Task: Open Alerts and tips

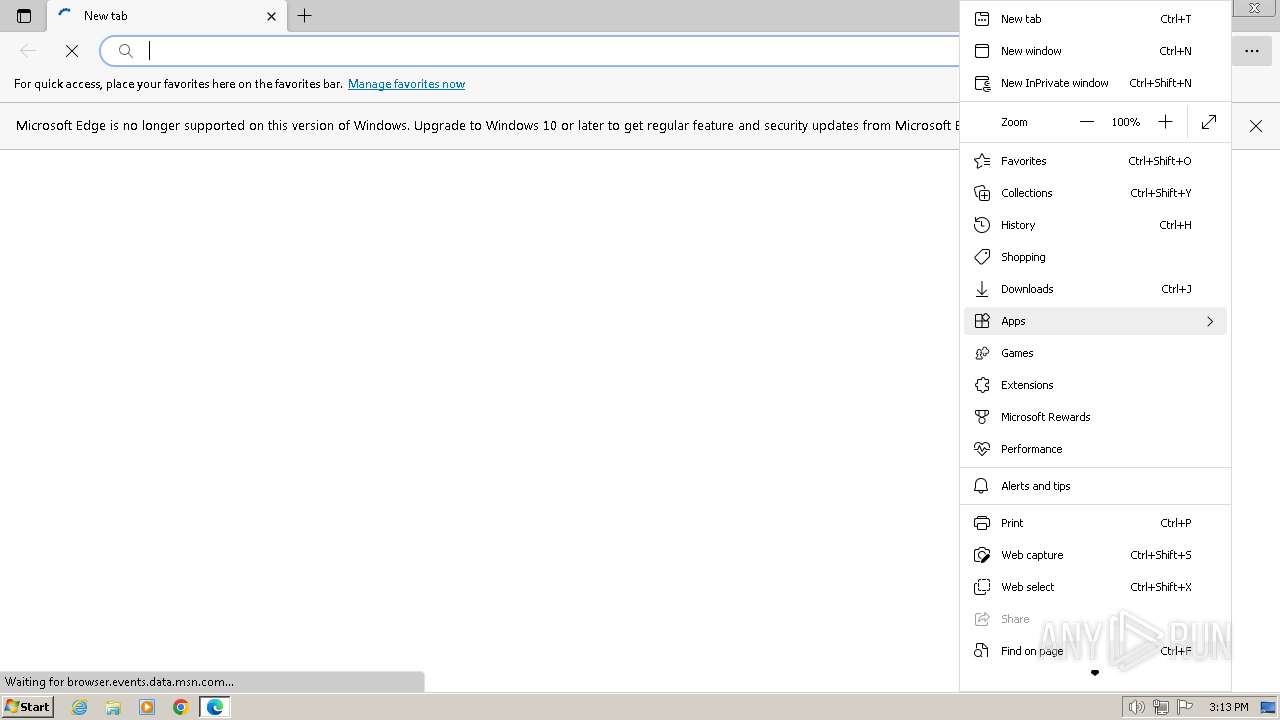Action: pyautogui.click(x=1095, y=486)
